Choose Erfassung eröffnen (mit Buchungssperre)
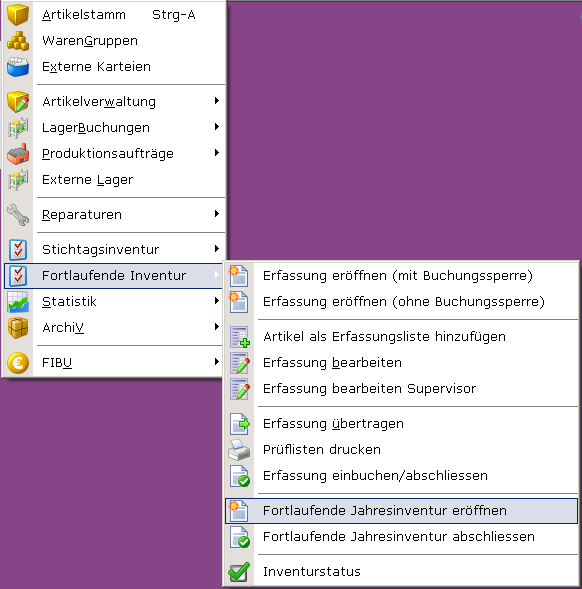Image resolution: width=582 pixels, height=589 pixels. point(401,276)
